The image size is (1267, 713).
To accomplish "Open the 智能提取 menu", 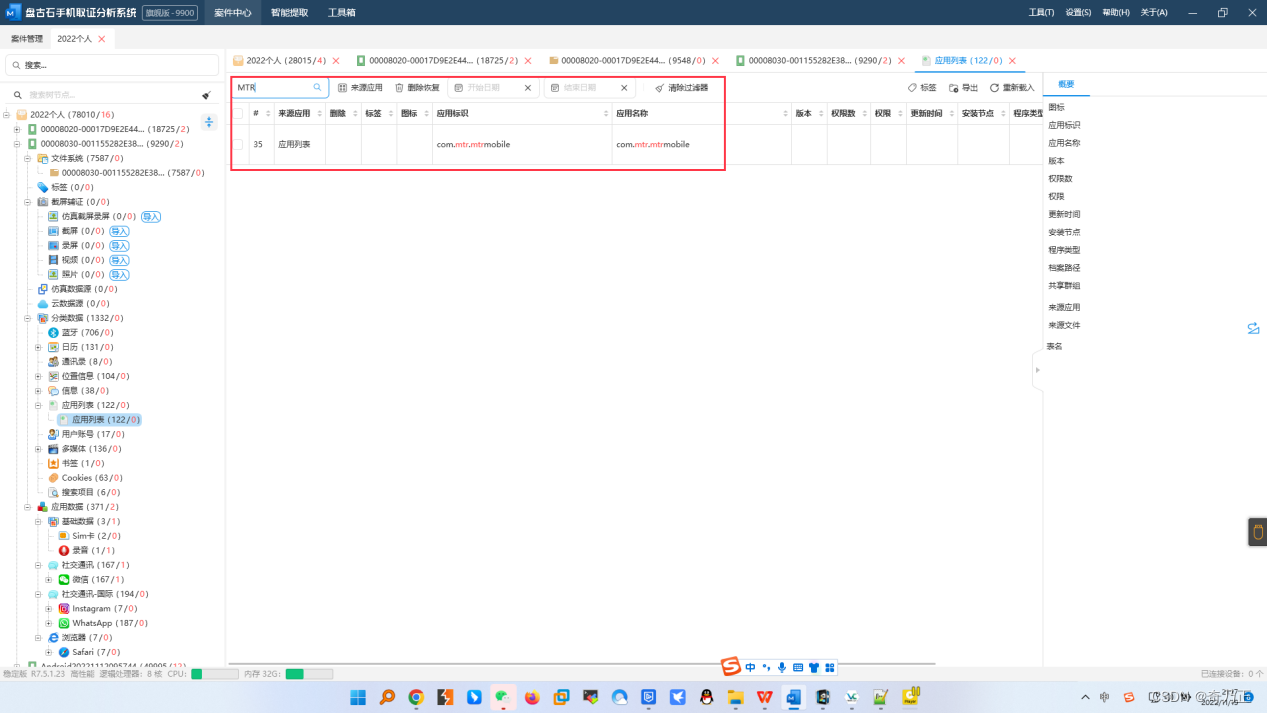I will click(x=289, y=13).
